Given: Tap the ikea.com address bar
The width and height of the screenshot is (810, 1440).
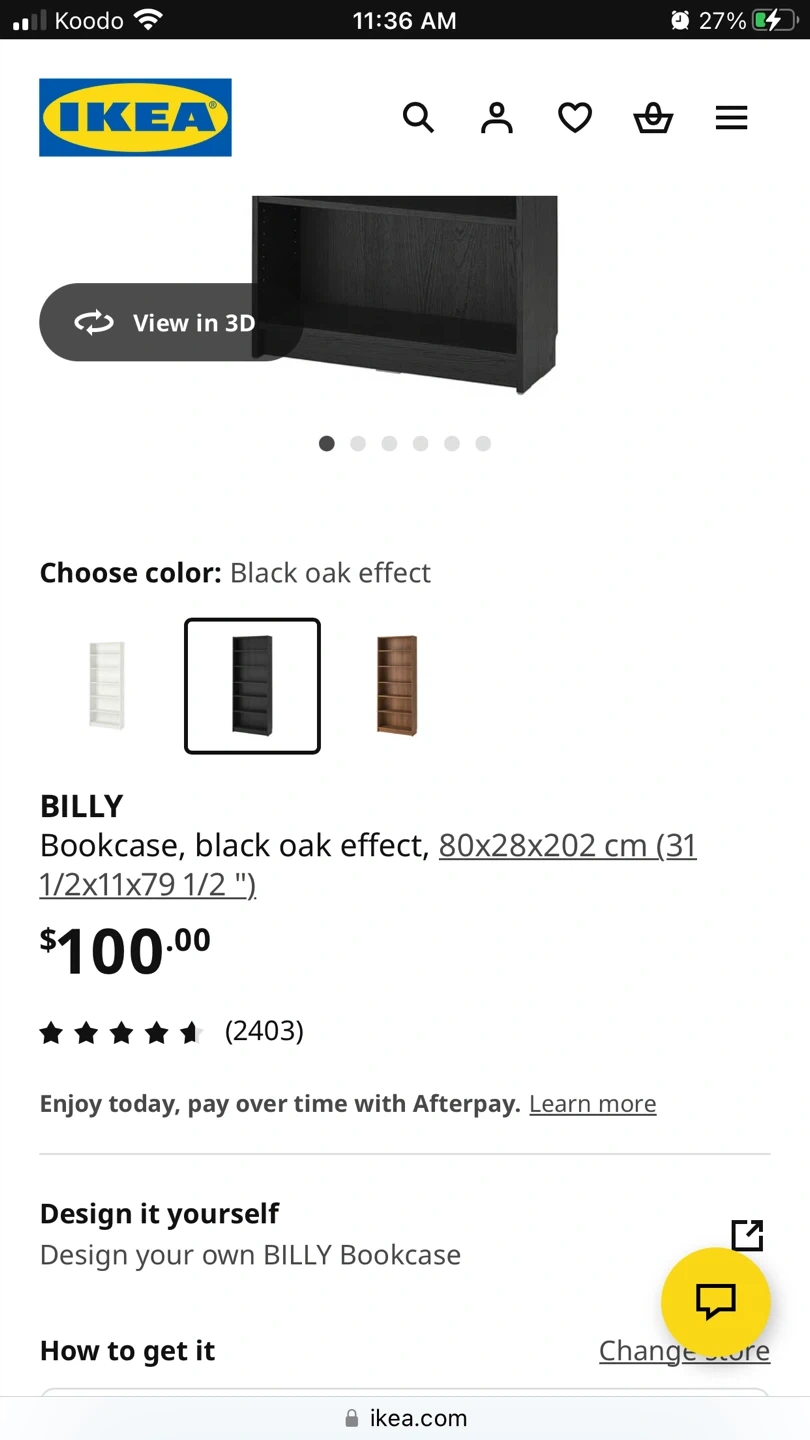Looking at the screenshot, I should 405,1418.
